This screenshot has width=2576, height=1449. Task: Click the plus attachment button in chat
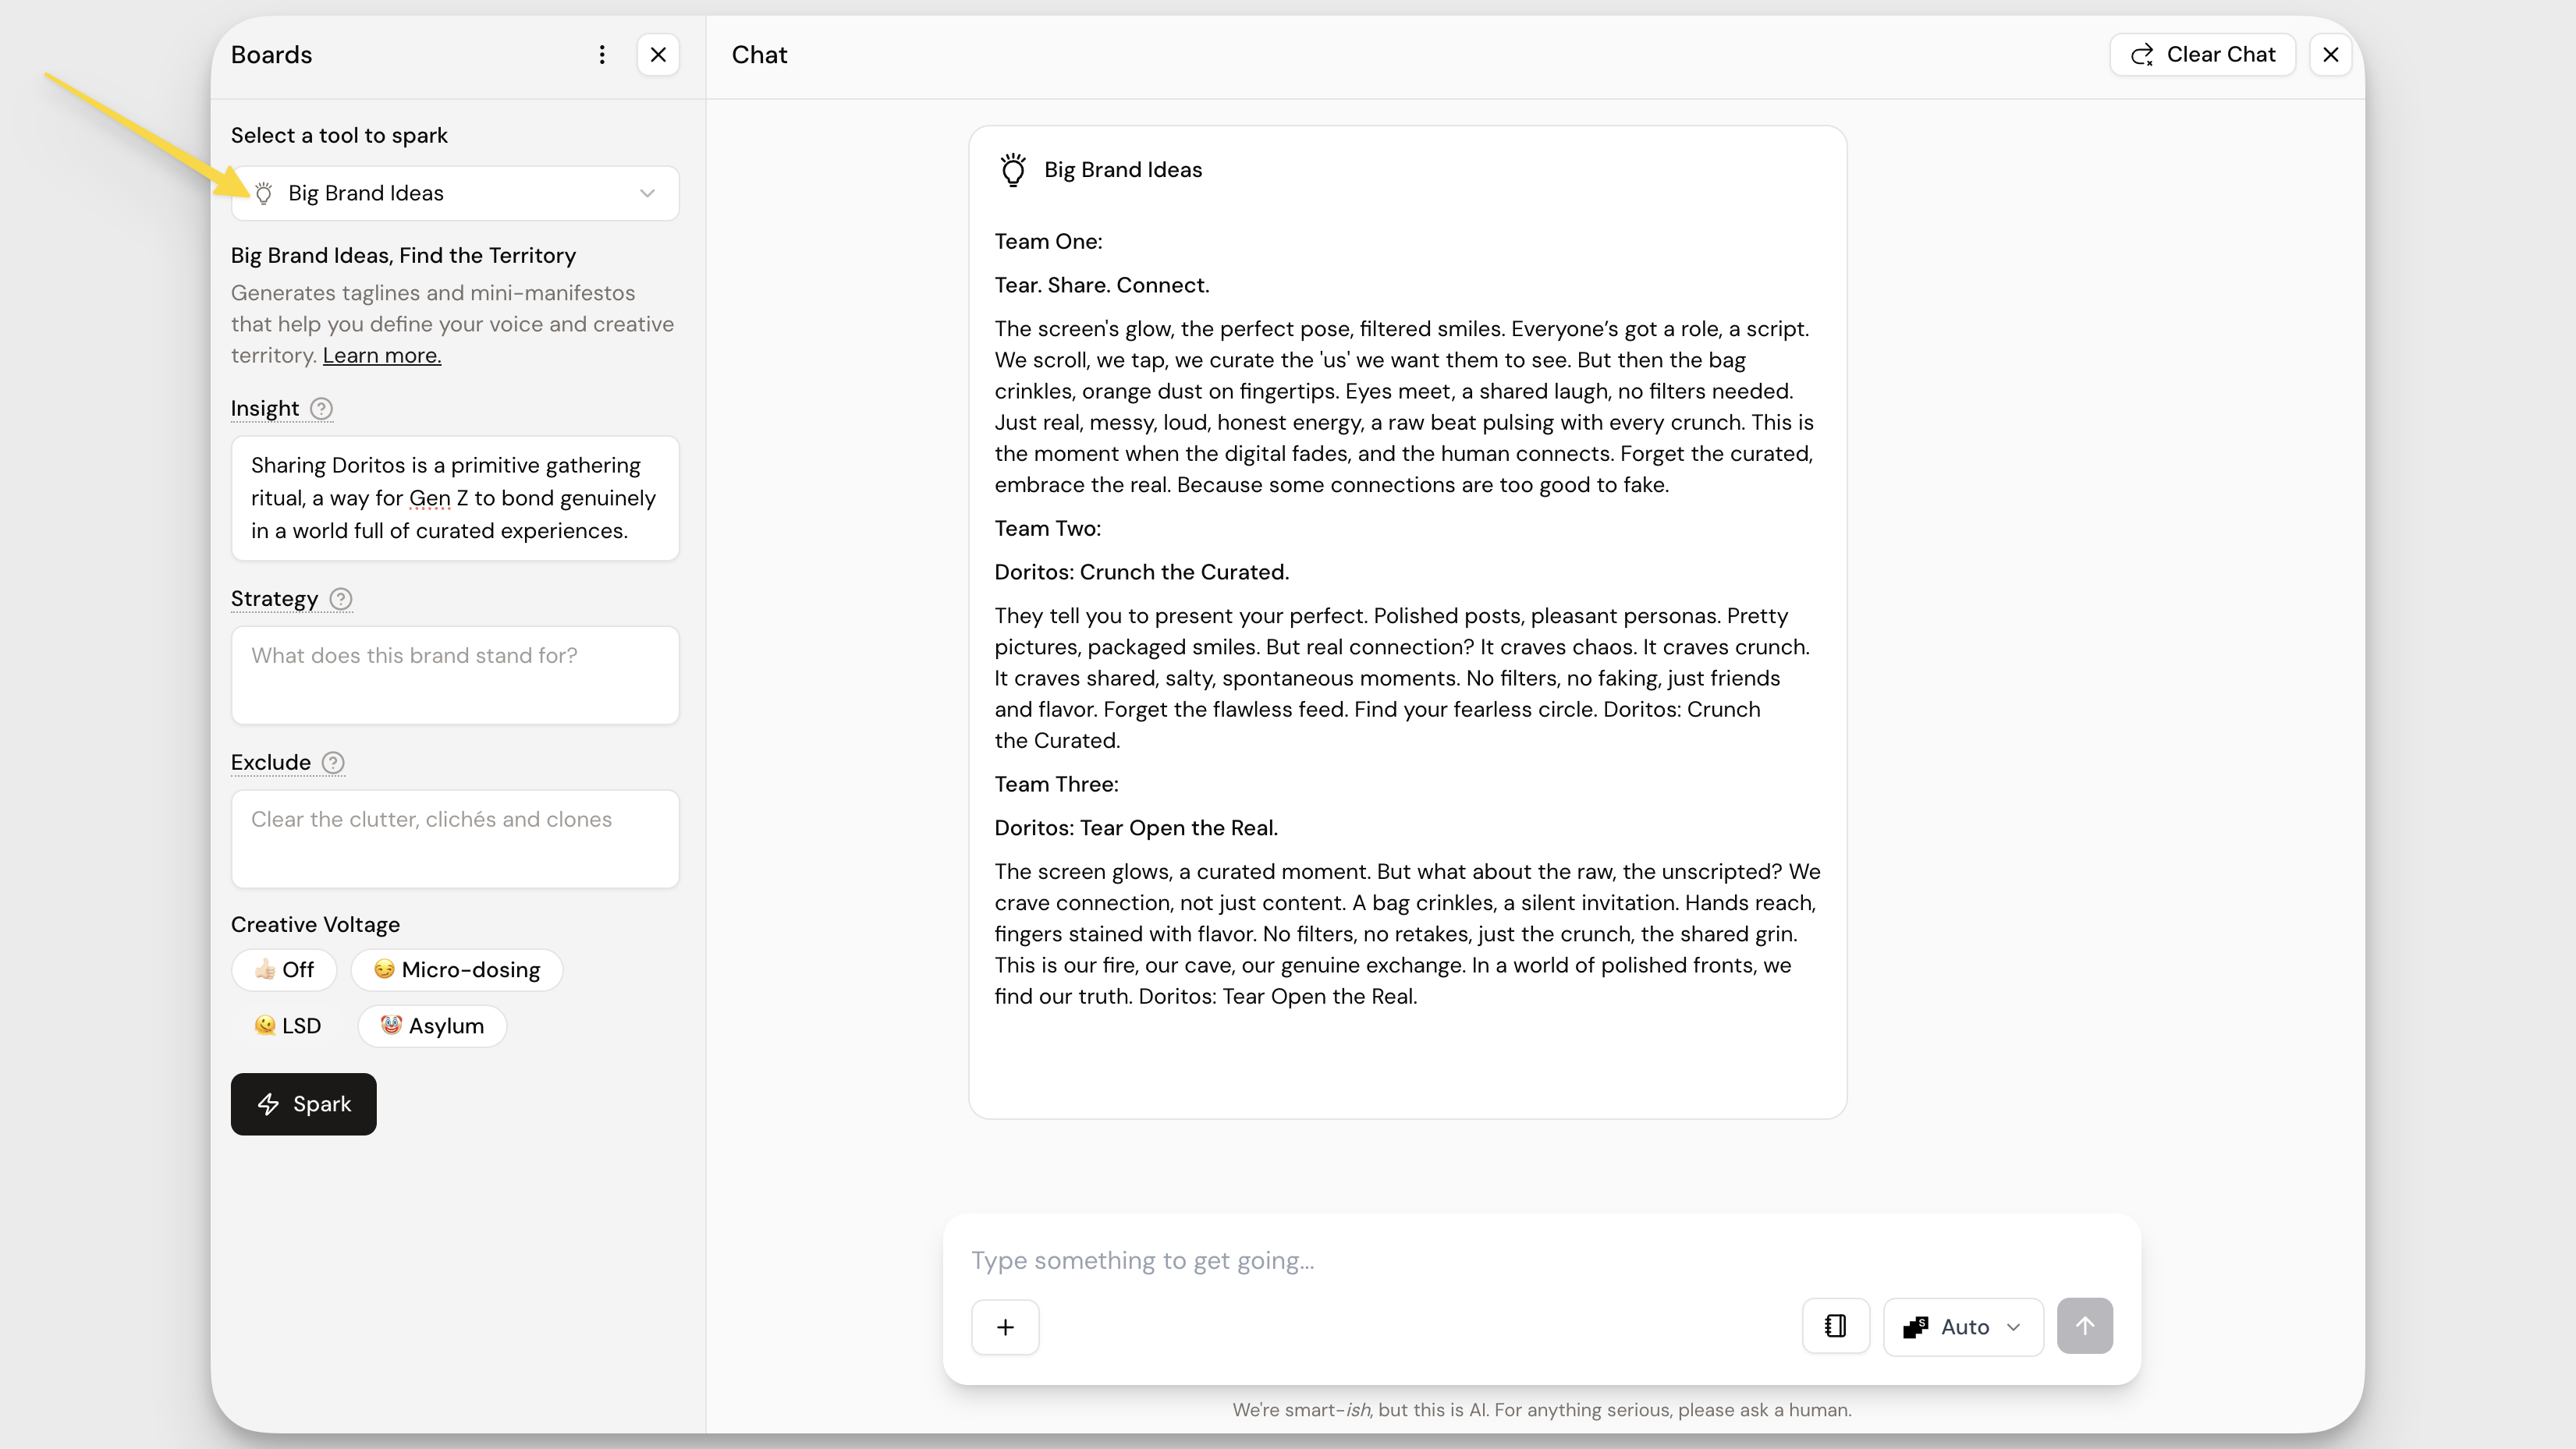click(x=1005, y=1327)
